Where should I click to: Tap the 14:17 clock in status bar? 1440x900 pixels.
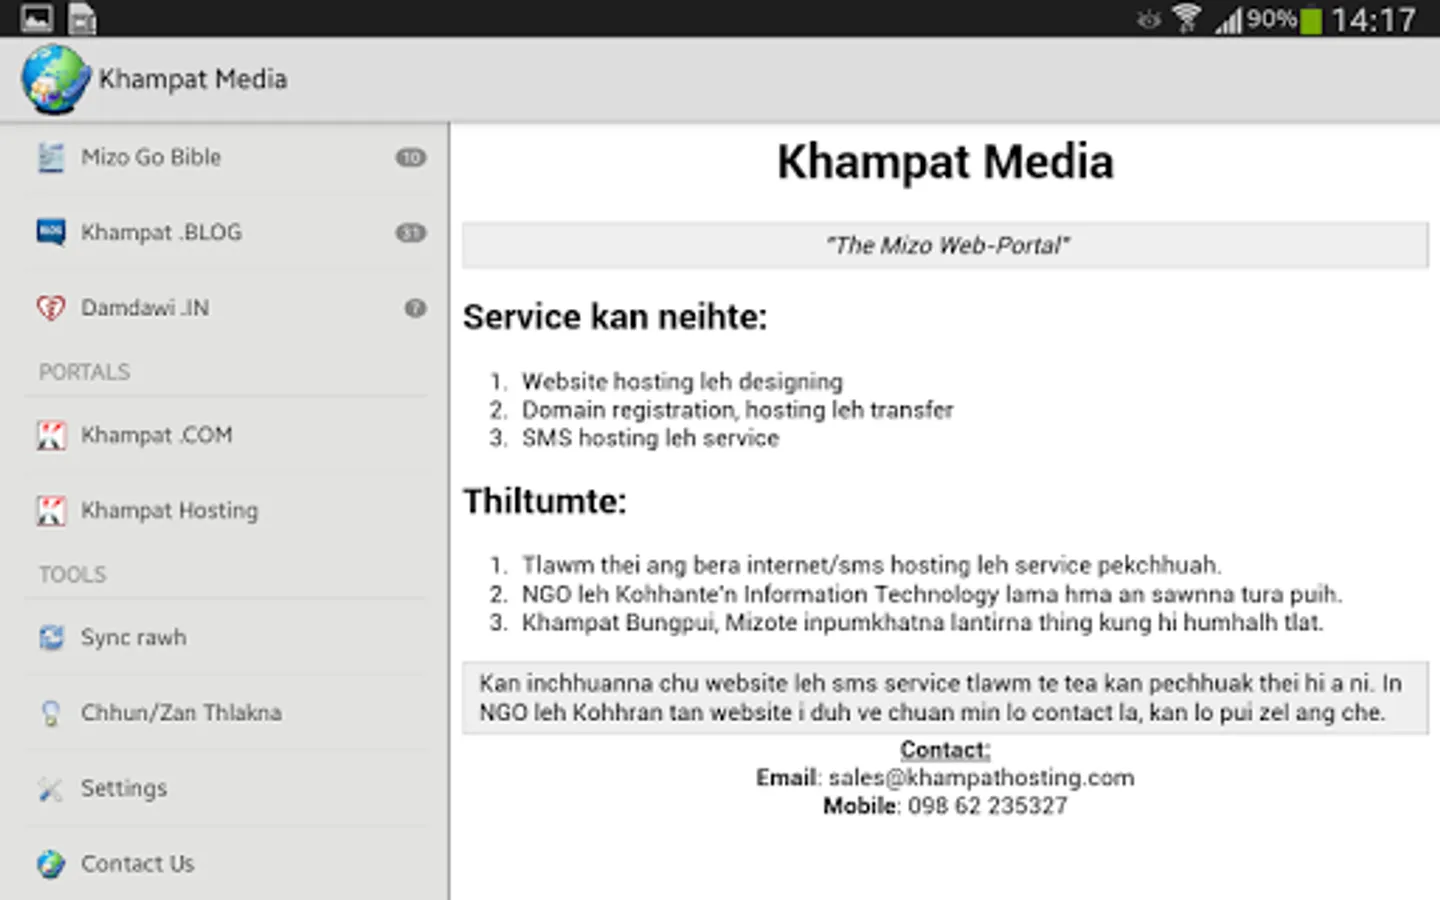tap(1374, 20)
